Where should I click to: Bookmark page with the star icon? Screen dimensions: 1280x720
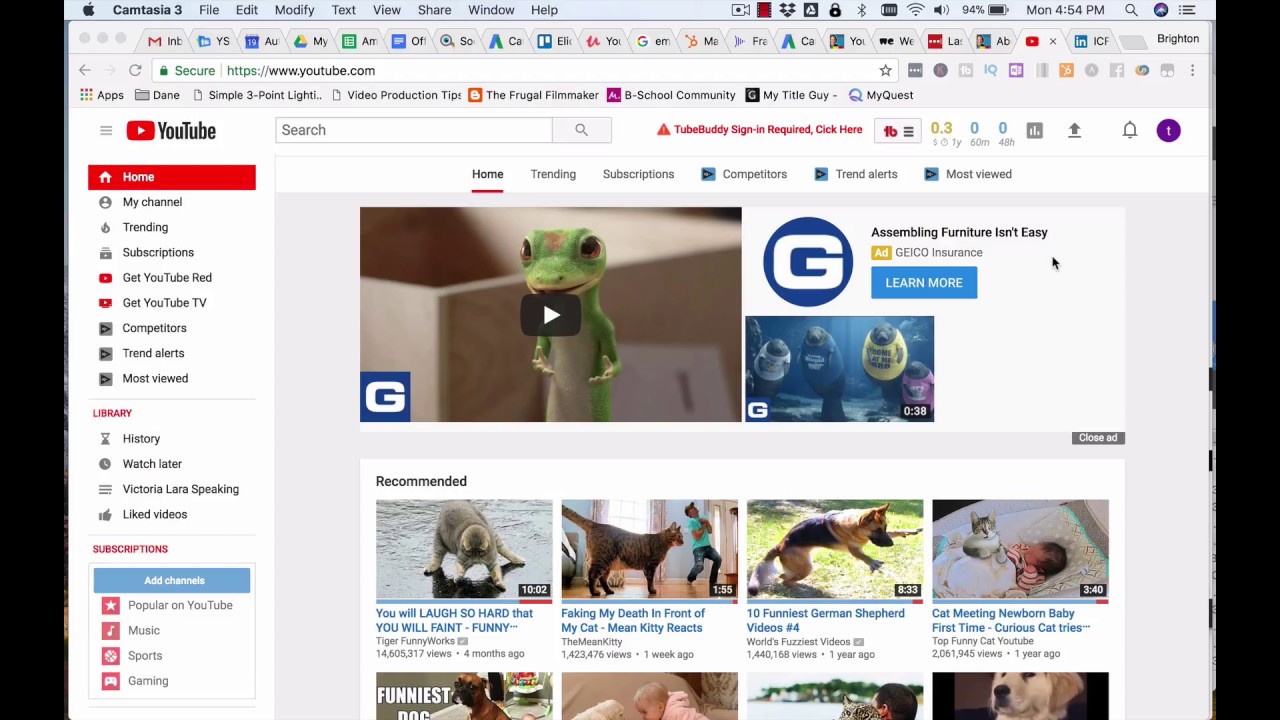tap(885, 71)
